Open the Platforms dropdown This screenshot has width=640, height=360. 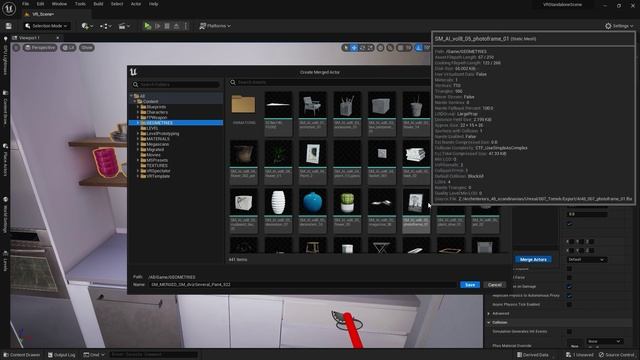pyautogui.click(x=215, y=26)
